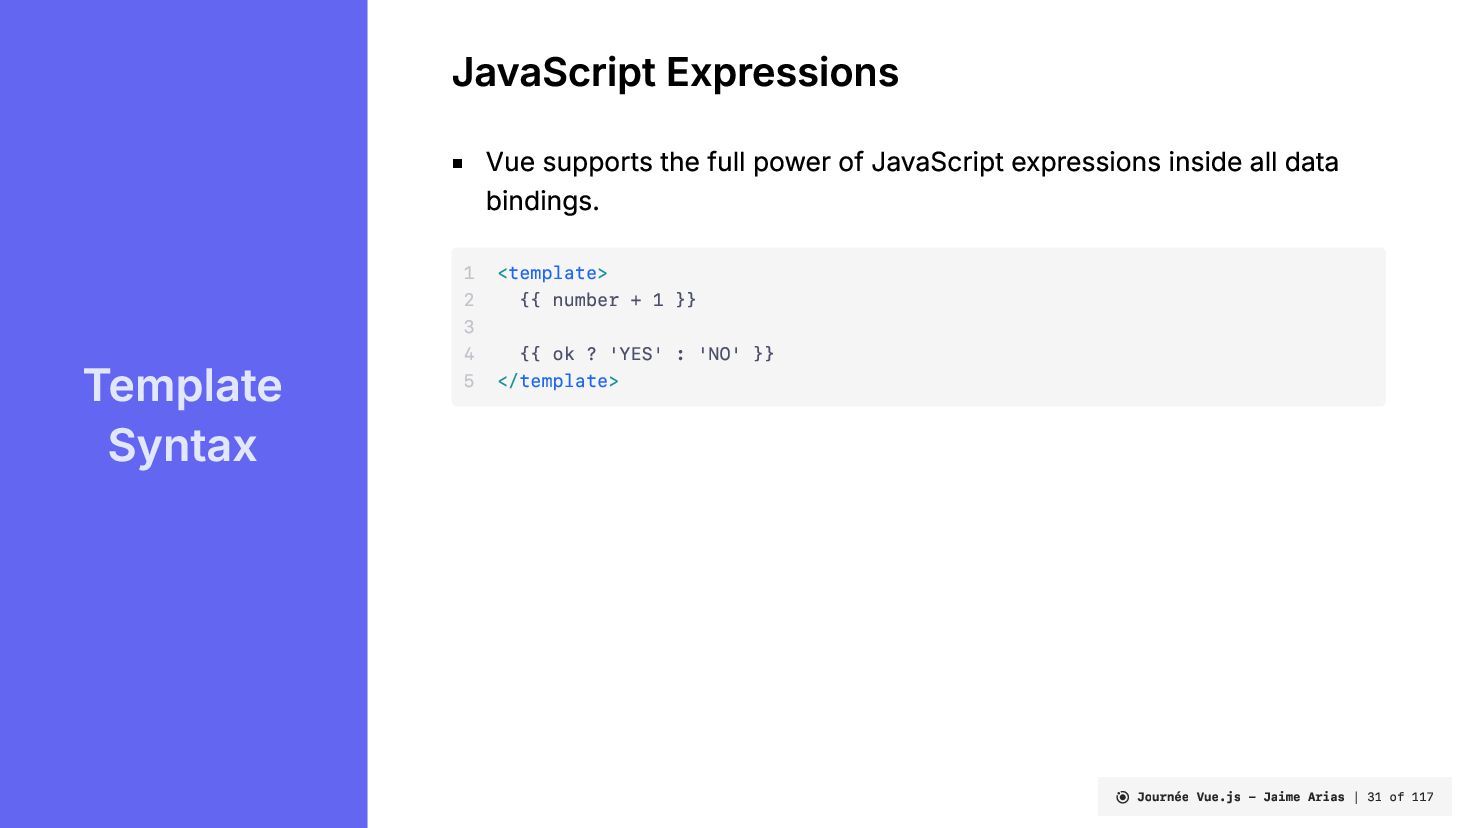Image resolution: width=1470 pixels, height=828 pixels.
Task: Select line number 1 in the code block
Action: tap(469, 273)
